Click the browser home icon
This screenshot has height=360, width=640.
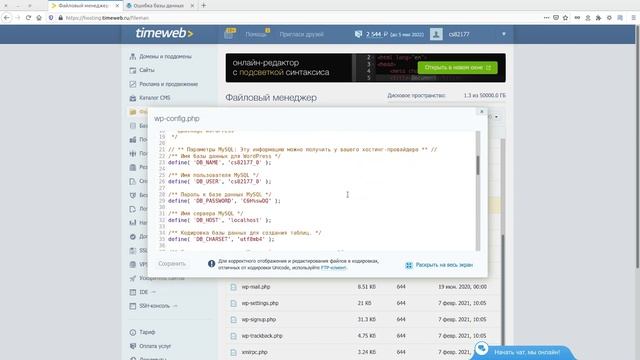click(39, 18)
